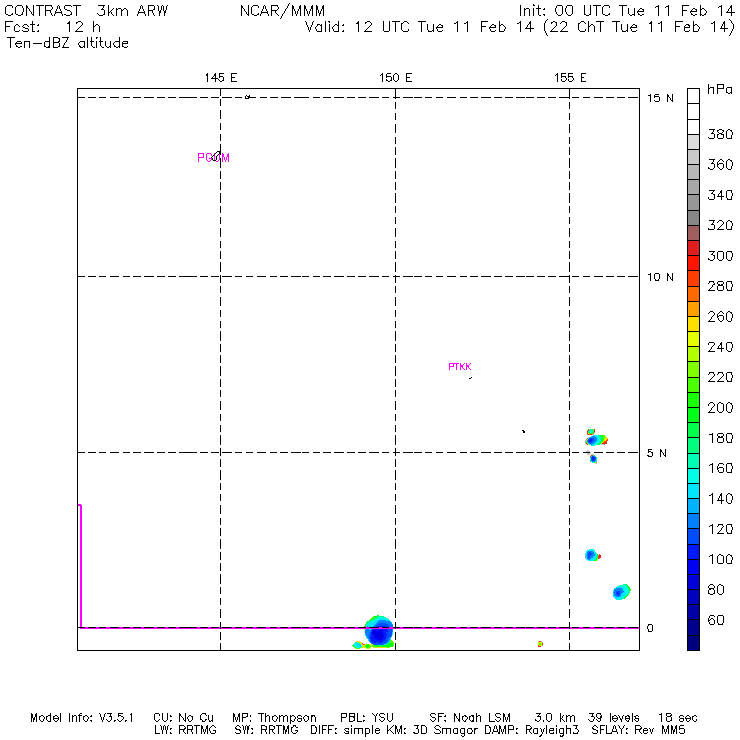
Task: Click the '155 E' longitude label
Action: 570,78
